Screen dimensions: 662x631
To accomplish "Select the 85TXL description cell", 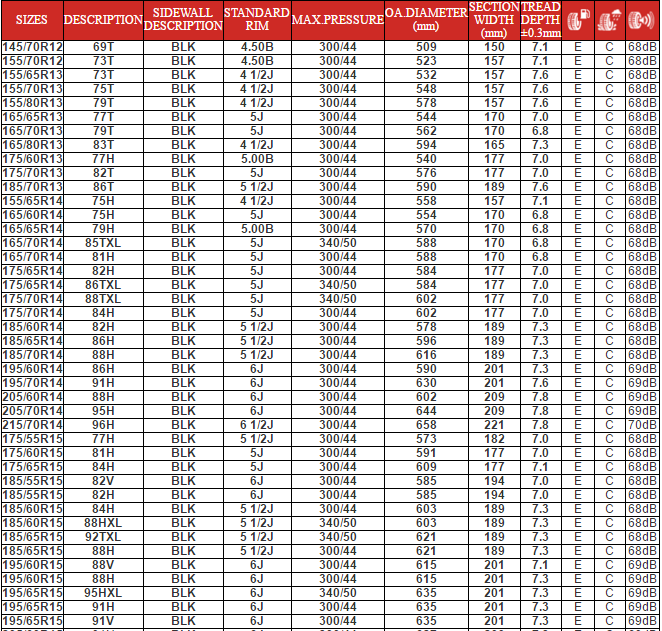I will click(x=103, y=243).
